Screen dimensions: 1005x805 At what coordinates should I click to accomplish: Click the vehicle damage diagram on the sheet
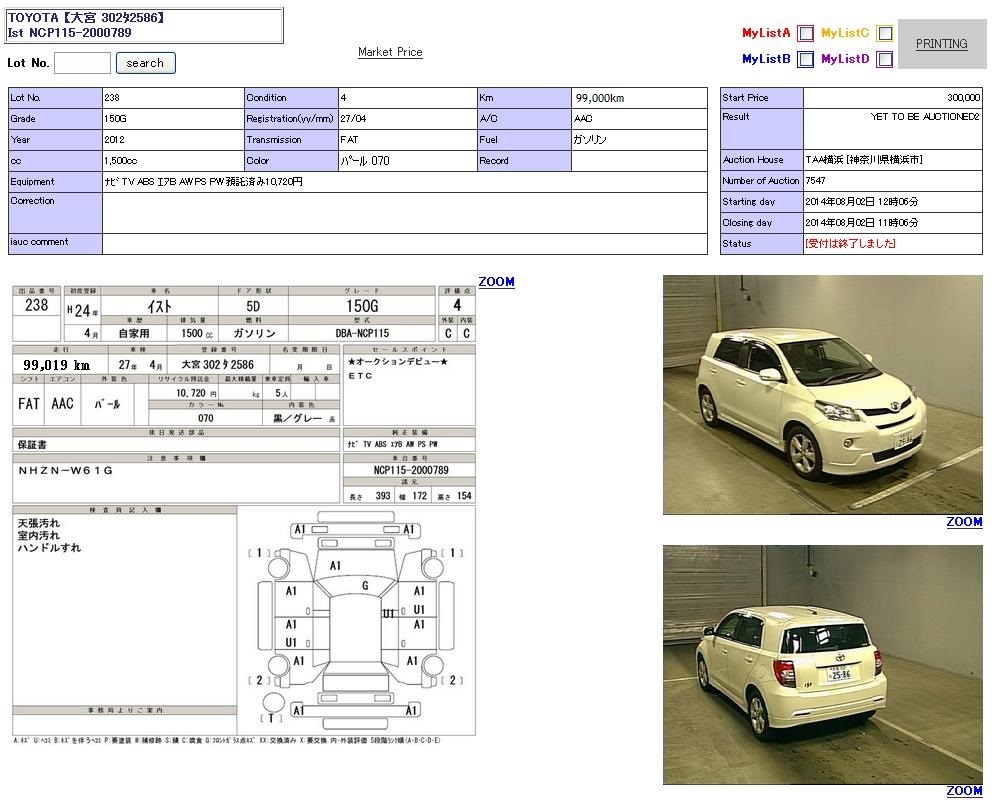click(356, 620)
